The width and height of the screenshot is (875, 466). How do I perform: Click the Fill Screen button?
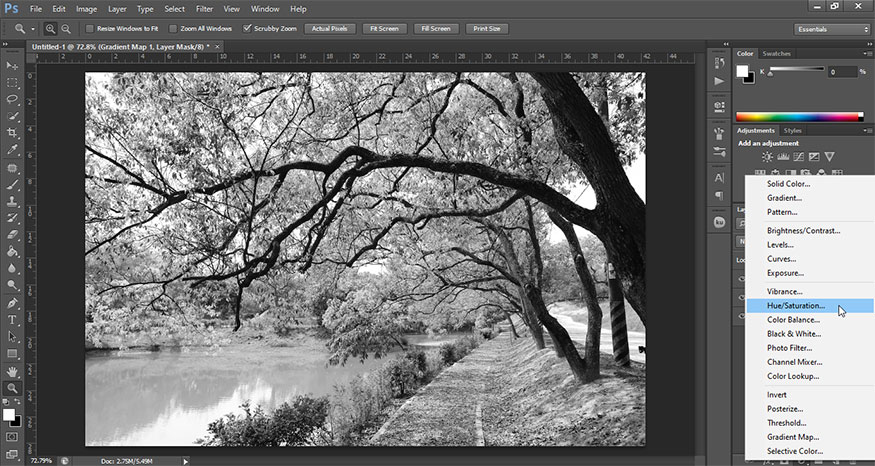[x=436, y=28]
